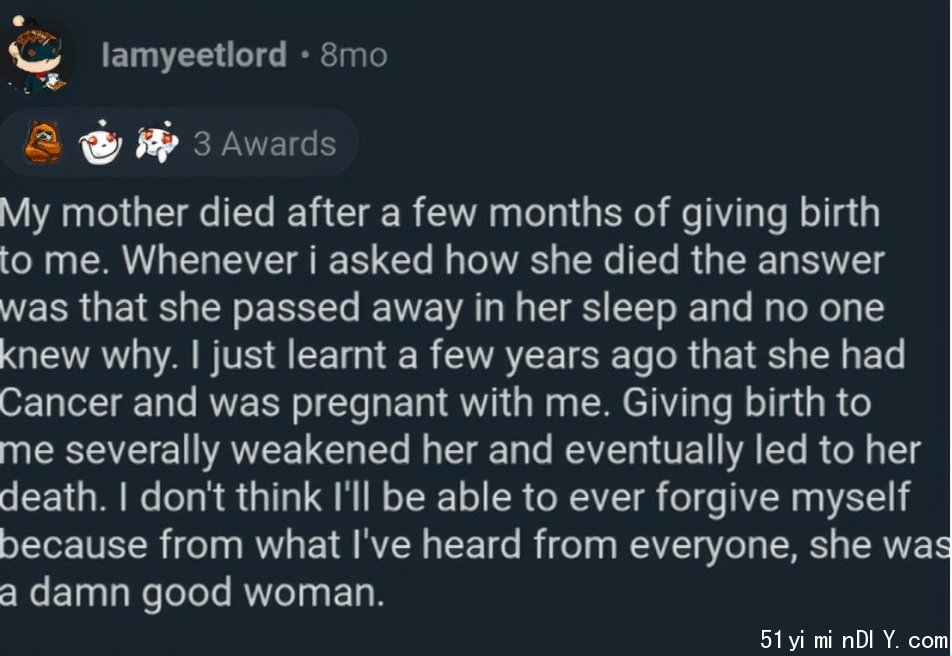
Task: Click 'giving birth' on the first line
Action: pos(780,215)
